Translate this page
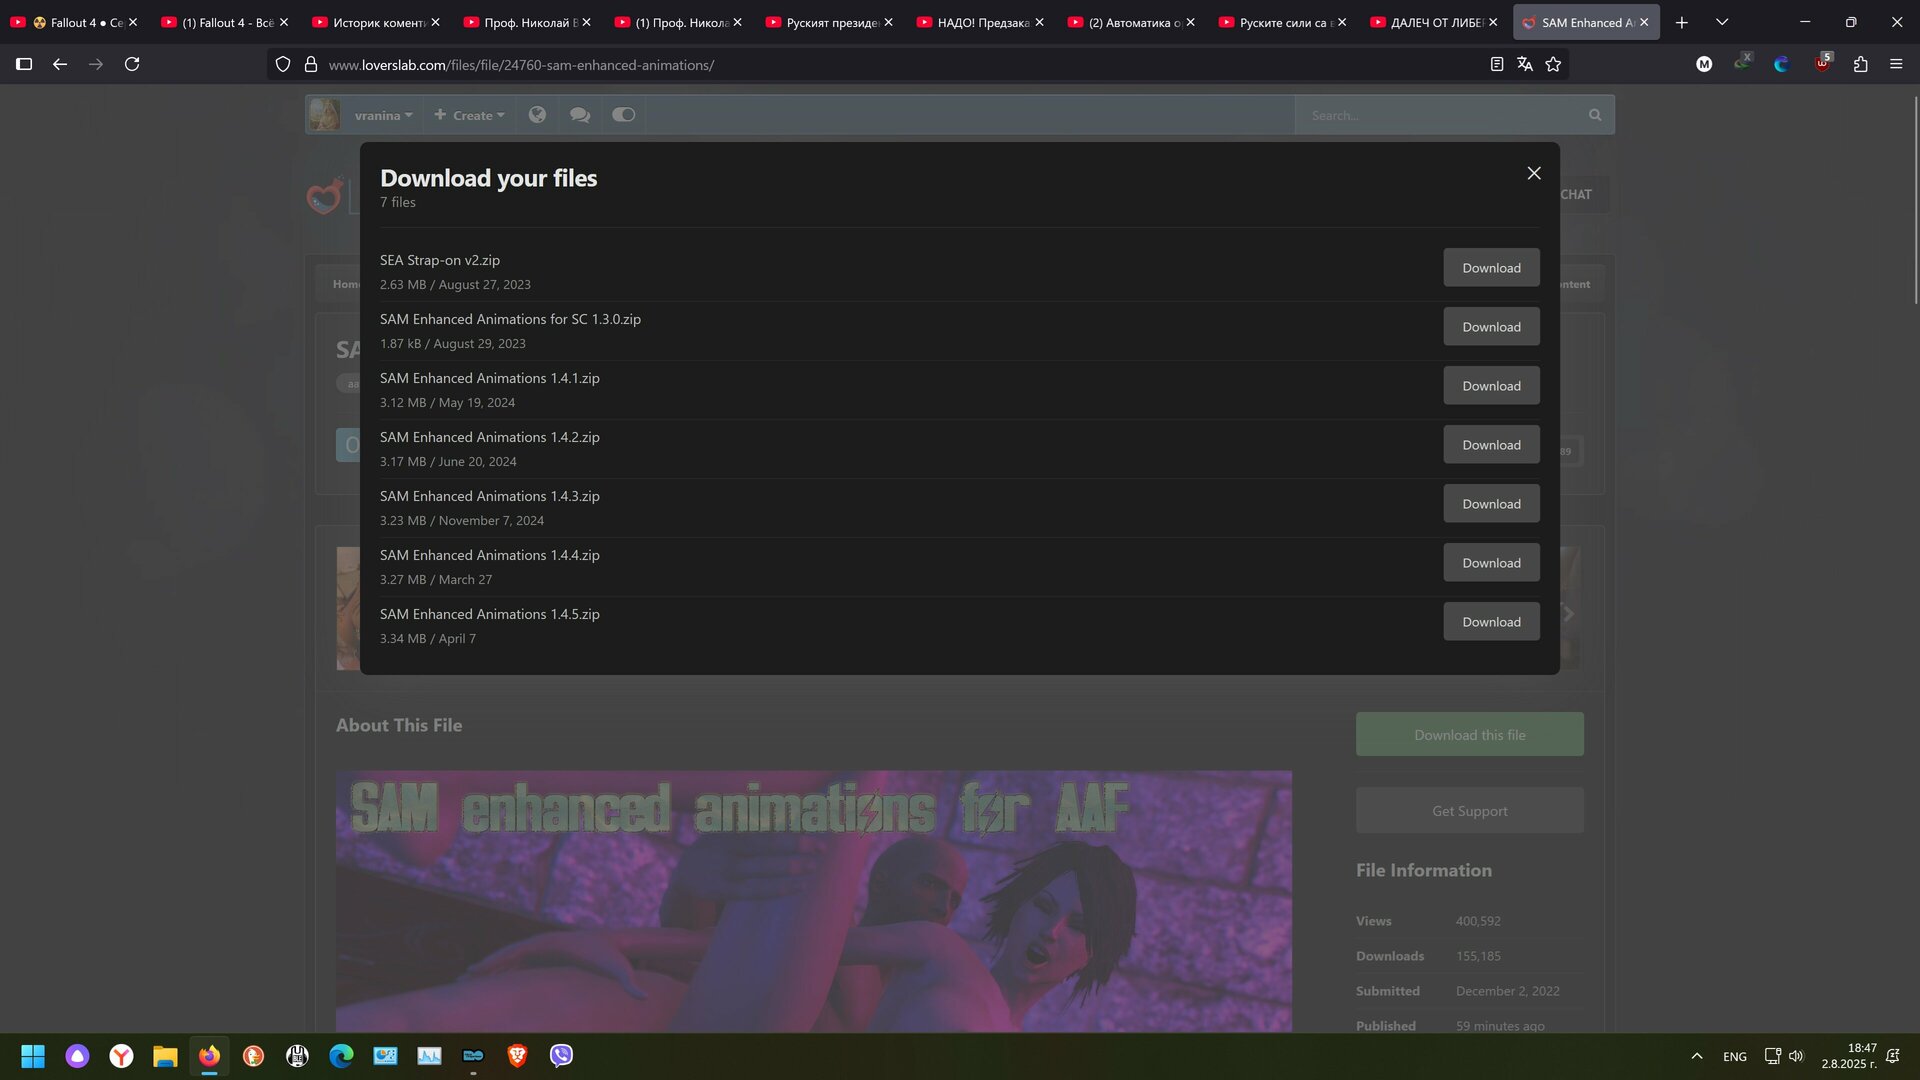This screenshot has height=1080, width=1920. point(1525,64)
